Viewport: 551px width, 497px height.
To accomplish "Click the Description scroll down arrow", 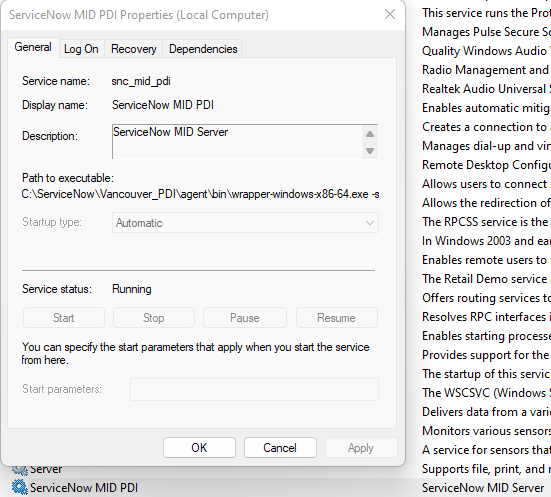I will pyautogui.click(x=370, y=150).
